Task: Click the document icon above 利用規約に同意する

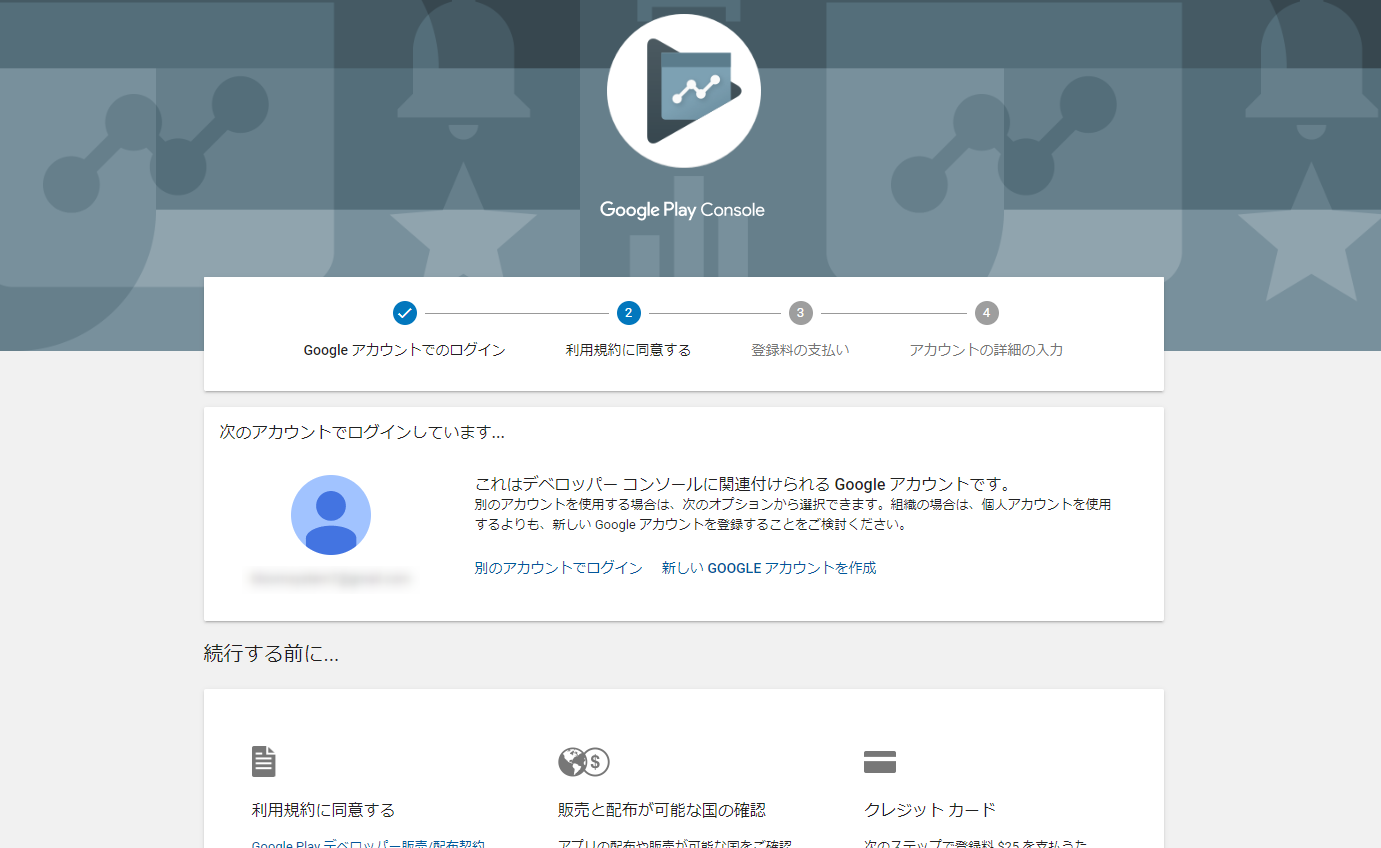Action: point(263,762)
